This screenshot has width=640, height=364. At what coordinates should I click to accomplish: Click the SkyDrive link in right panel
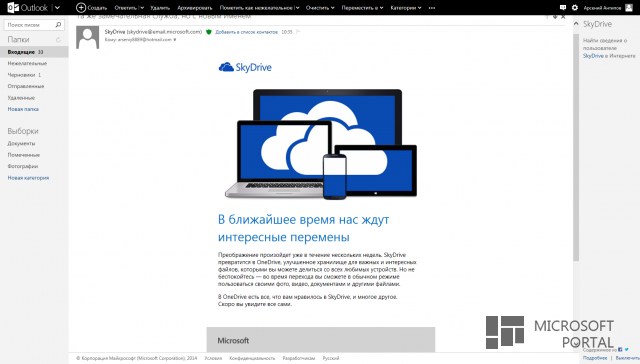pos(593,55)
